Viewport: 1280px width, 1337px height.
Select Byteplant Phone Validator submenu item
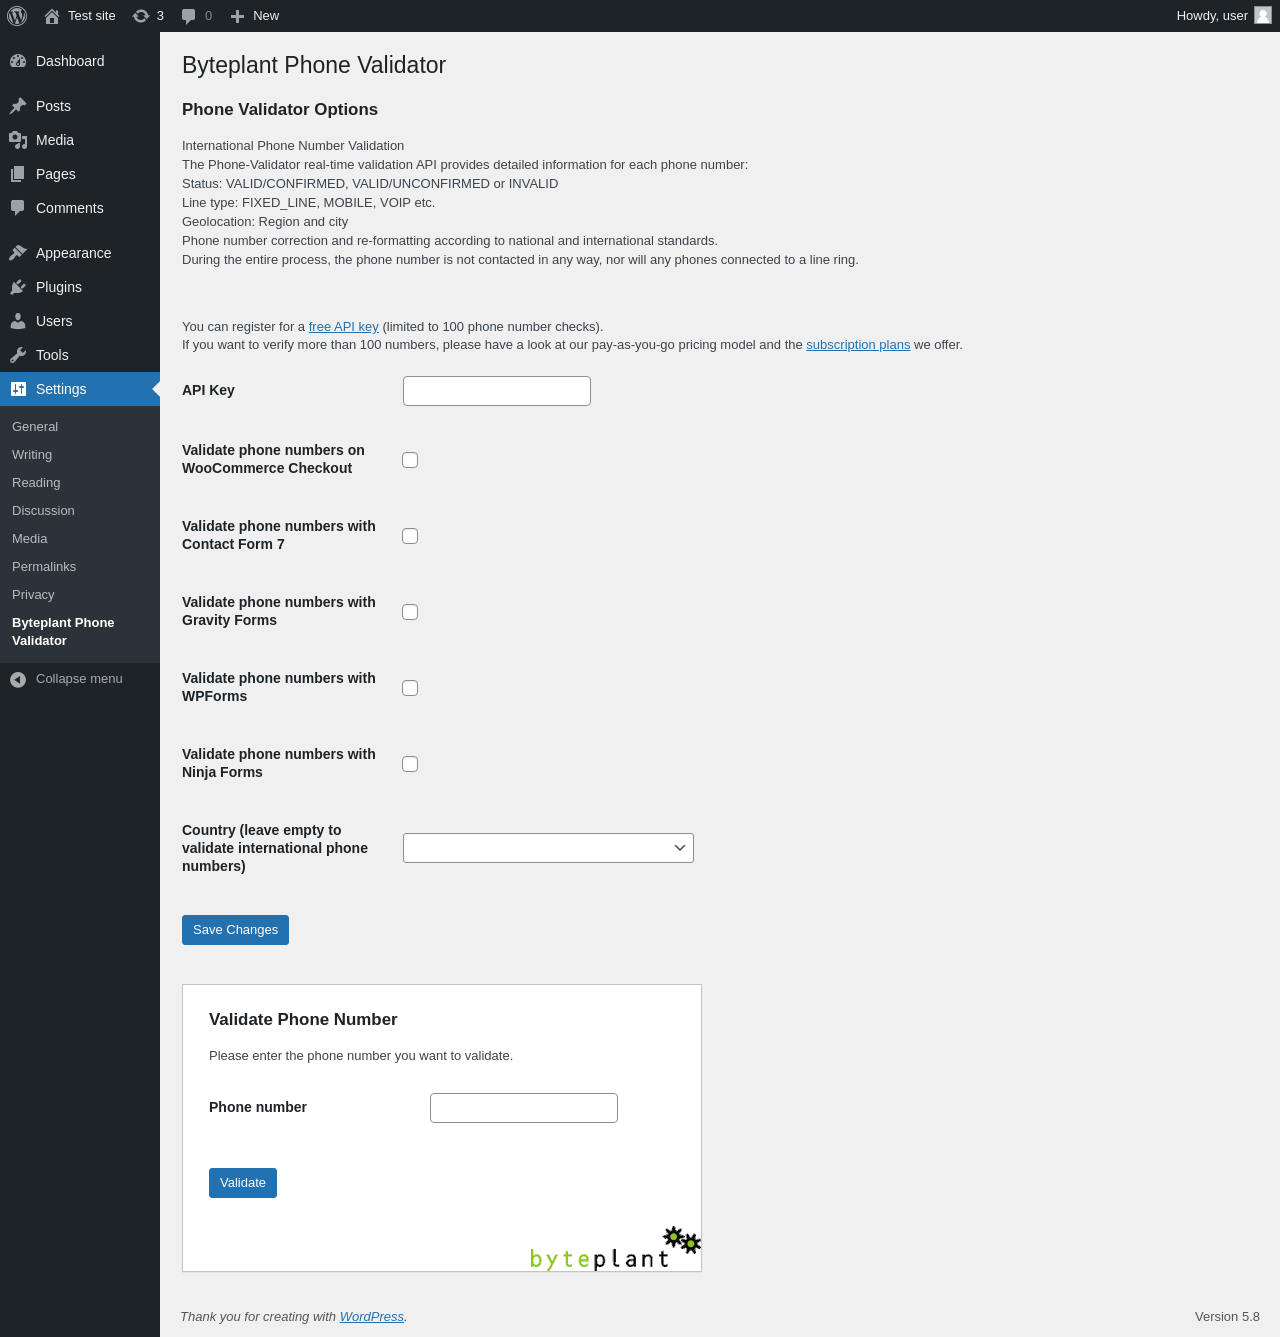point(63,632)
